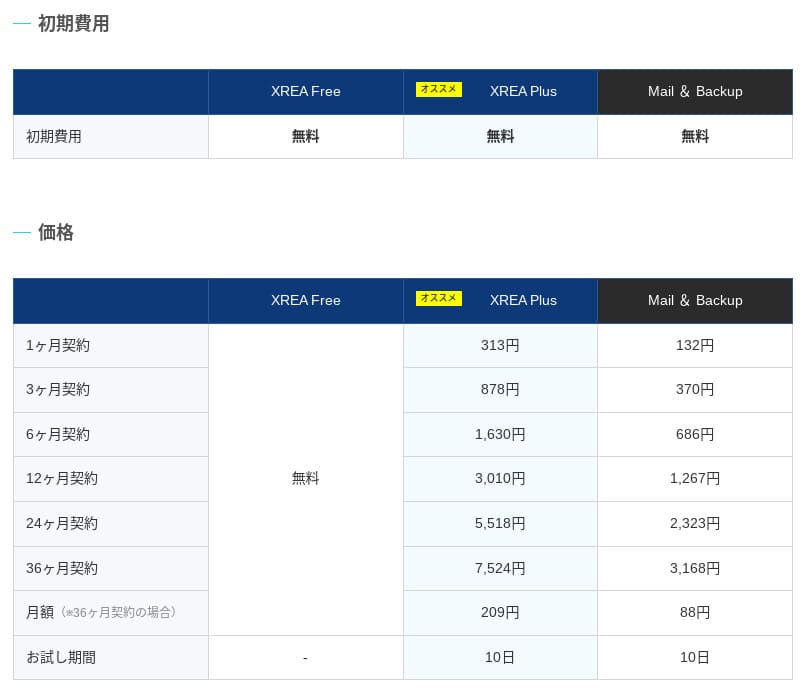Select the 24ヶ月契約 row label
This screenshot has height=692, width=806.
coord(62,523)
